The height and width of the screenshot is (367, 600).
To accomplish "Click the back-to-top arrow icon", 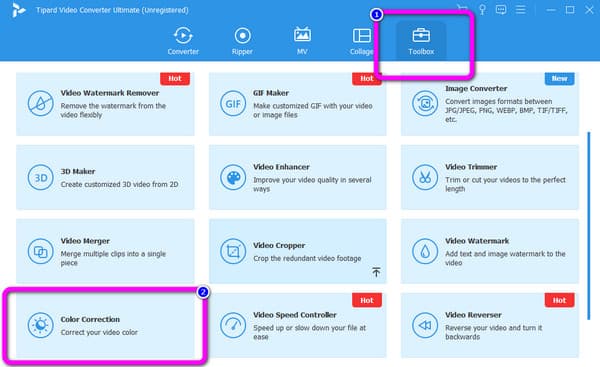I will 376,272.
